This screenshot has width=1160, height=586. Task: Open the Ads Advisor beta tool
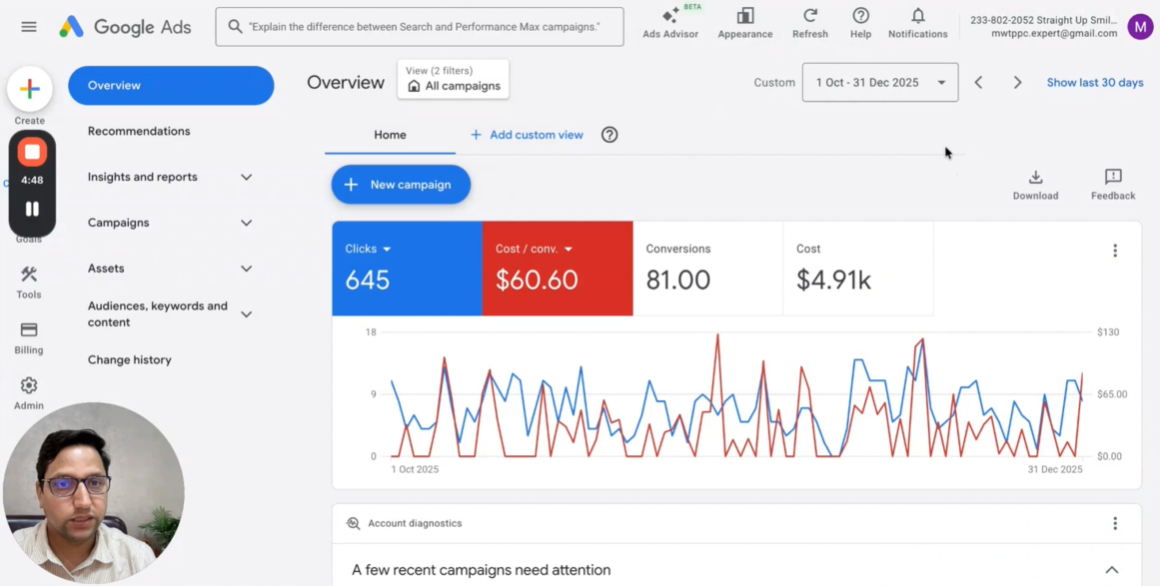tap(670, 24)
